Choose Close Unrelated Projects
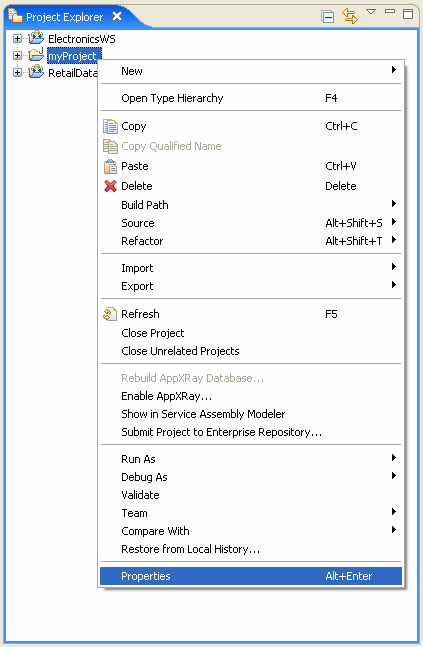Screen dimensions: 423x647 [251, 351]
